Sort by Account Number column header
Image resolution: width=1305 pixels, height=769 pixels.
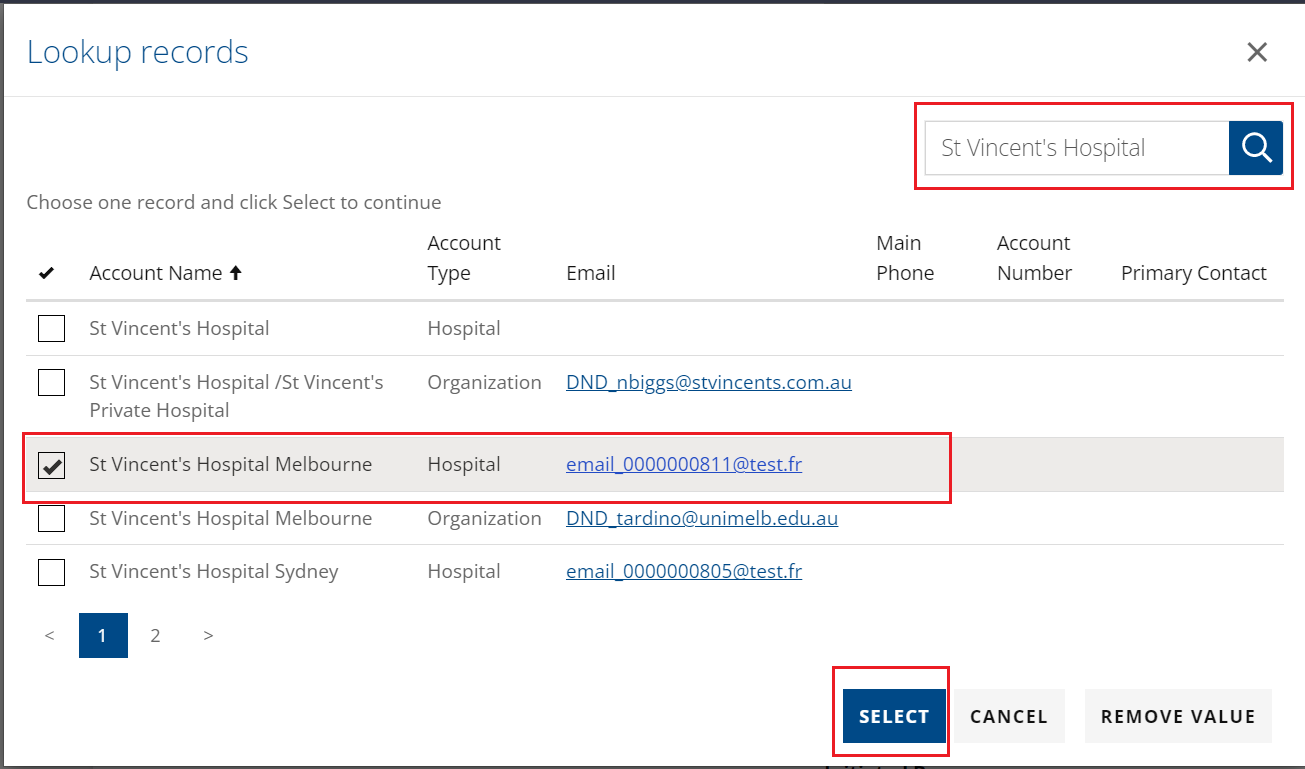point(1034,258)
